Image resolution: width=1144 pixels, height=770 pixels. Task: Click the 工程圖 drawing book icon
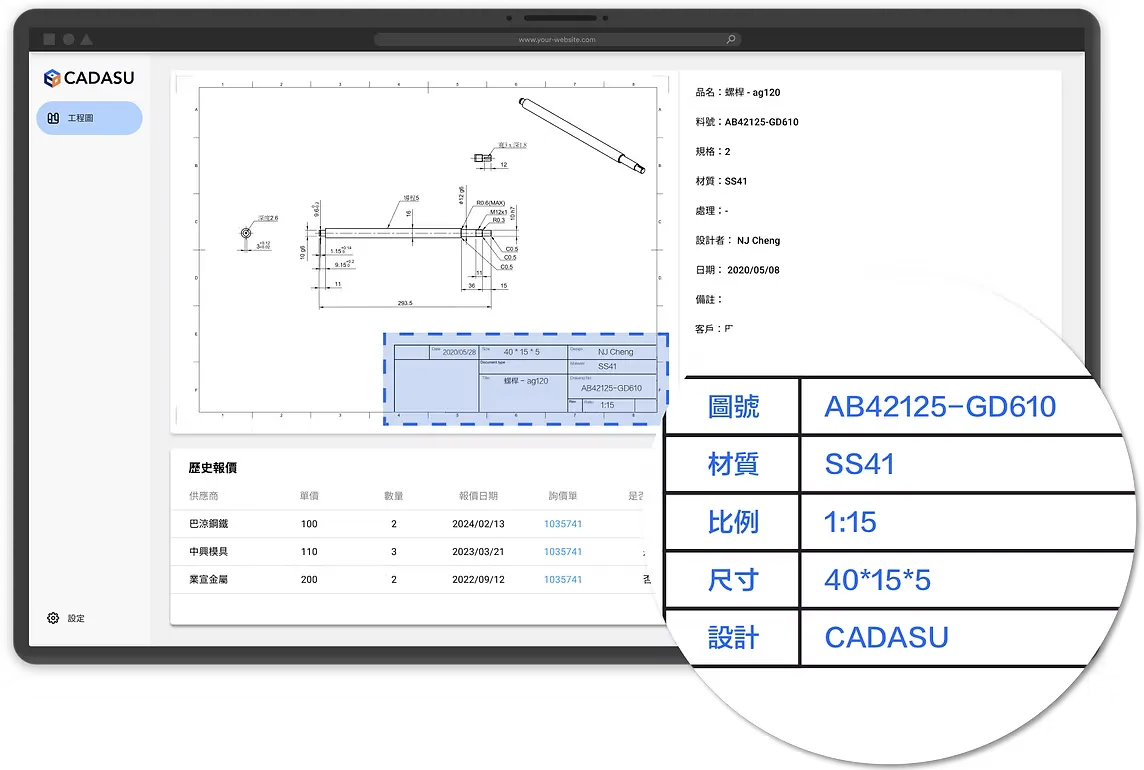click(x=53, y=118)
